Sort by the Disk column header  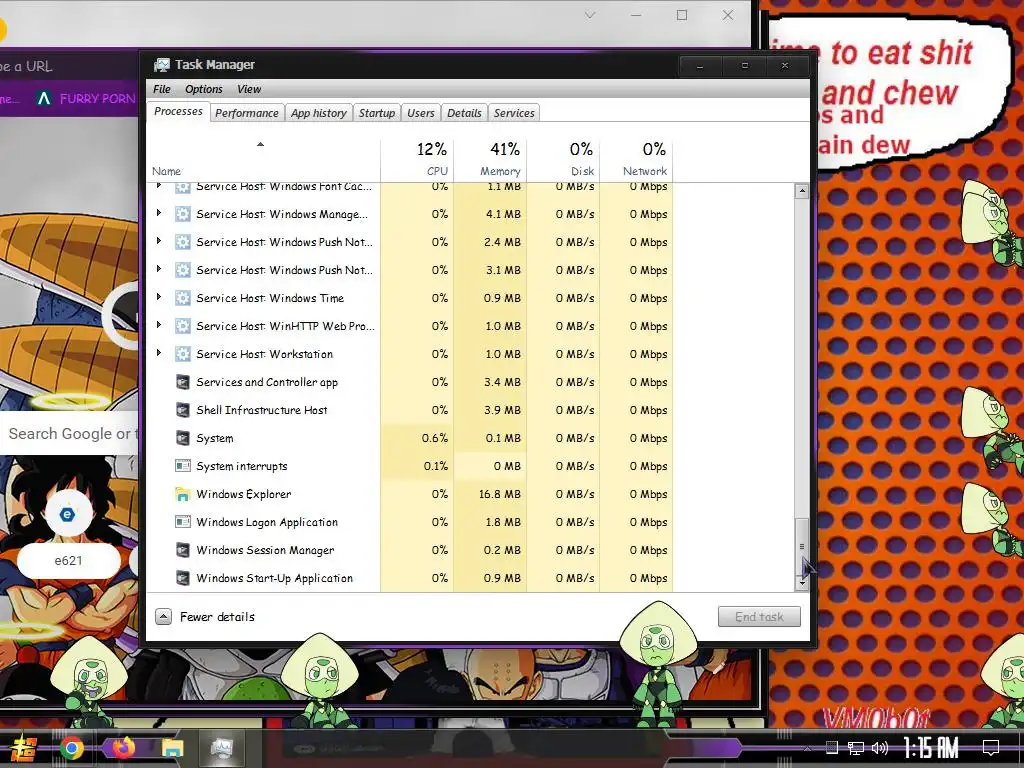click(x=564, y=159)
